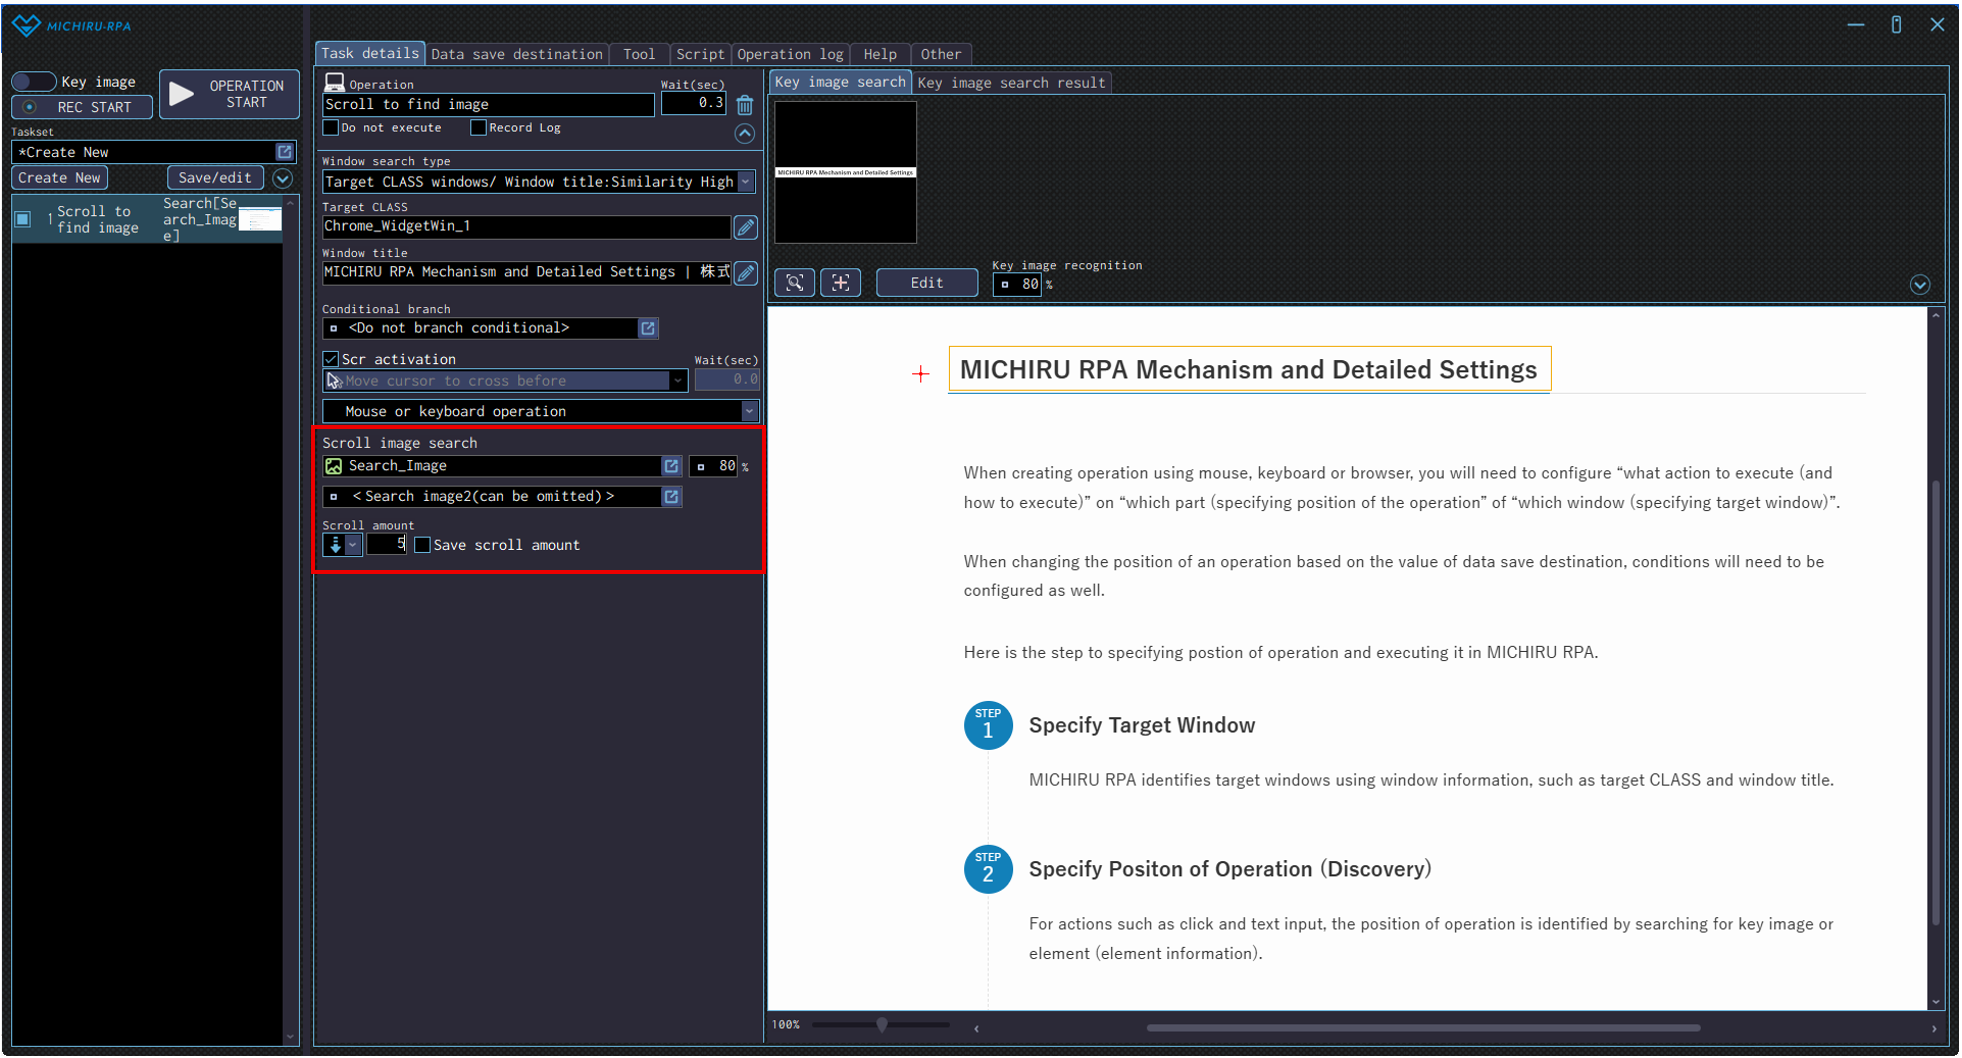Expand the Window search type dropdown
Image resolution: width=1962 pixels, height=1058 pixels.
tap(746, 182)
